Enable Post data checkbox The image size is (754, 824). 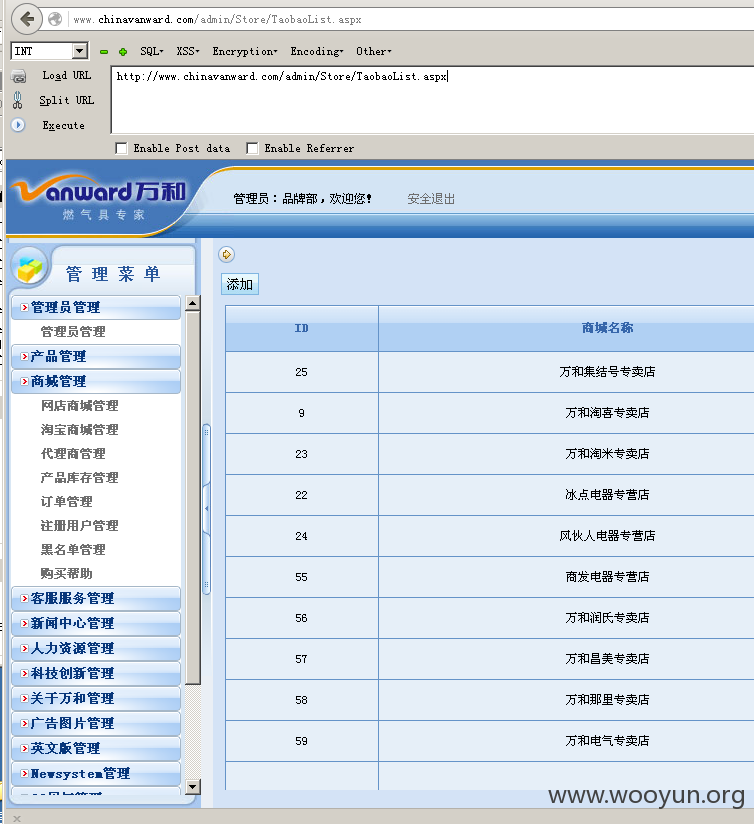(121, 148)
